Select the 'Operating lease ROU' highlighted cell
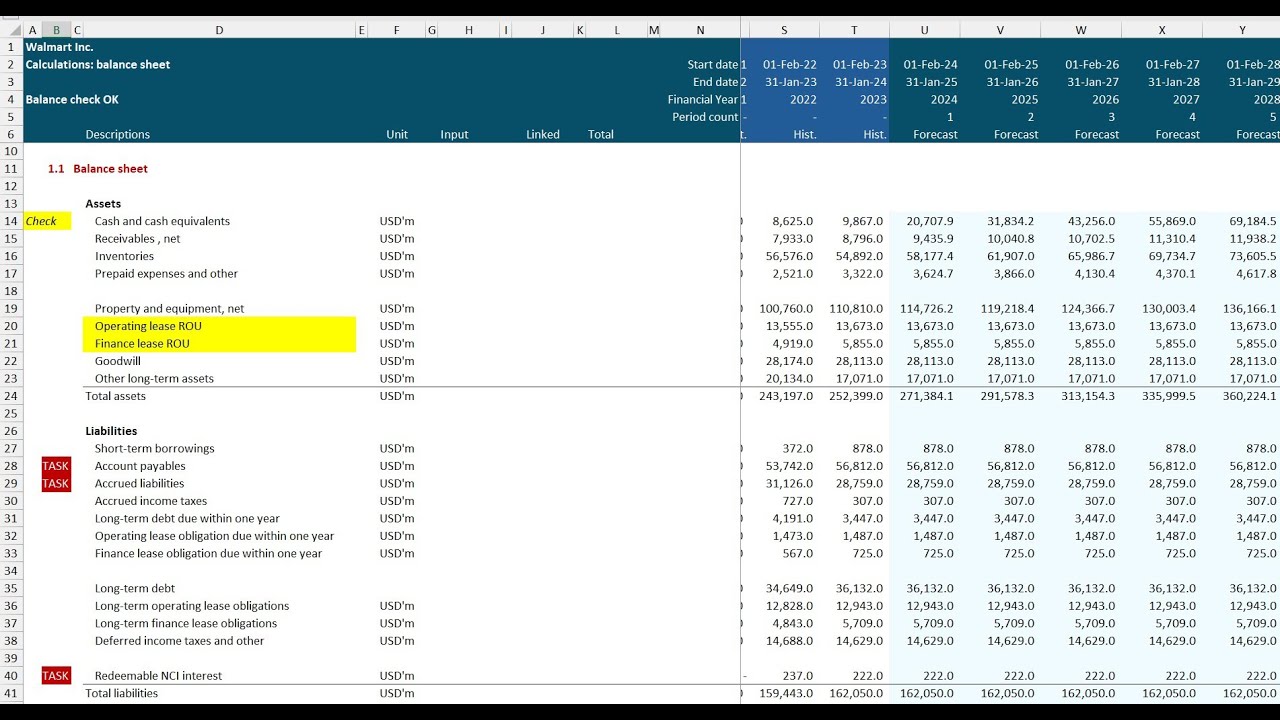 219,326
